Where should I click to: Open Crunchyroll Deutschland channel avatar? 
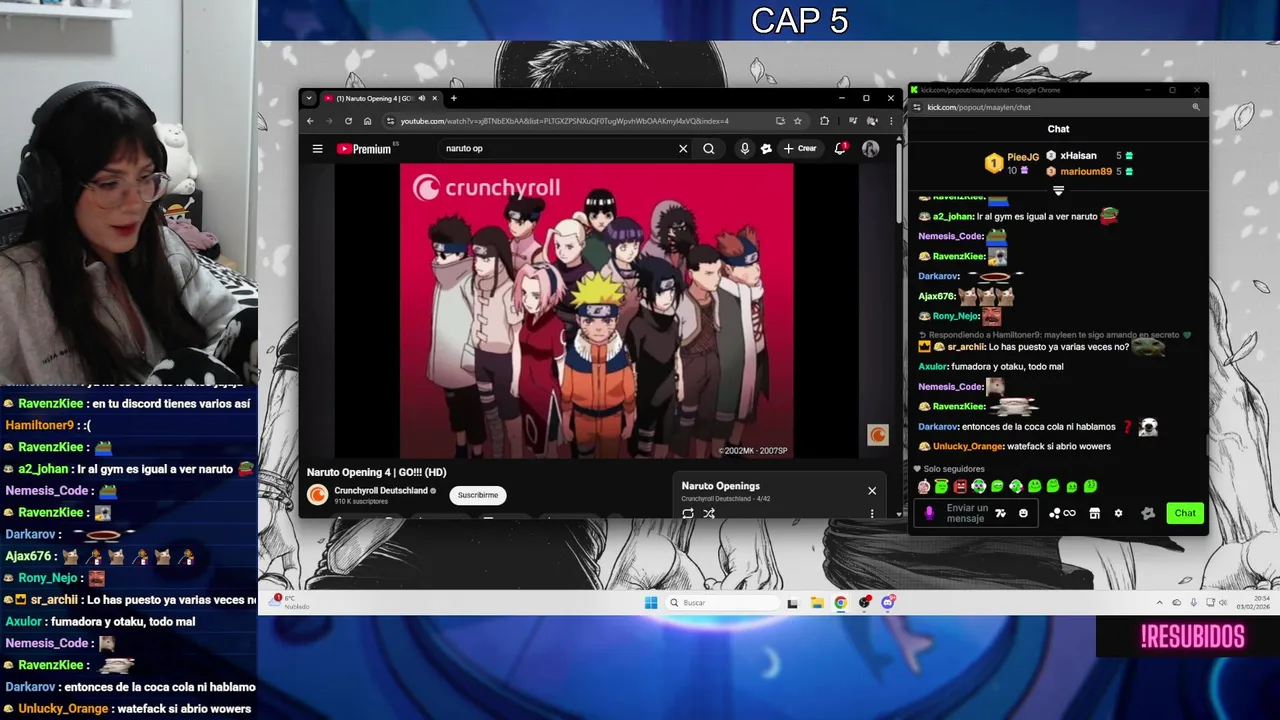[x=318, y=495]
